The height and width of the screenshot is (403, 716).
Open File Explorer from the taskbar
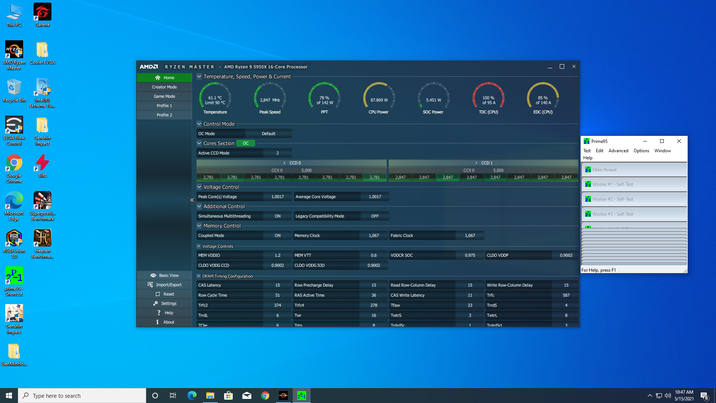pos(210,395)
